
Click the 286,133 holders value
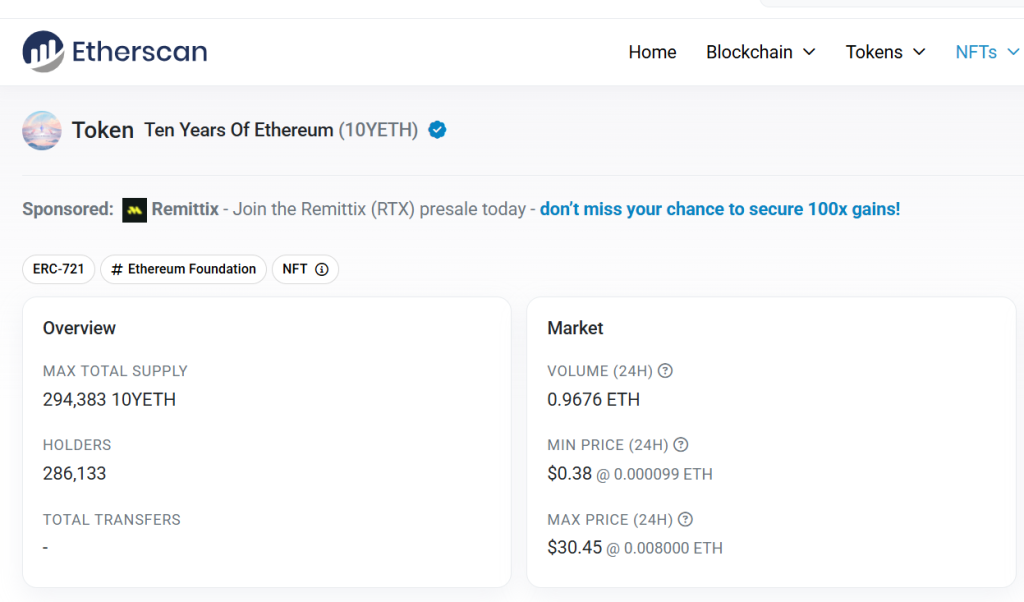[74, 473]
